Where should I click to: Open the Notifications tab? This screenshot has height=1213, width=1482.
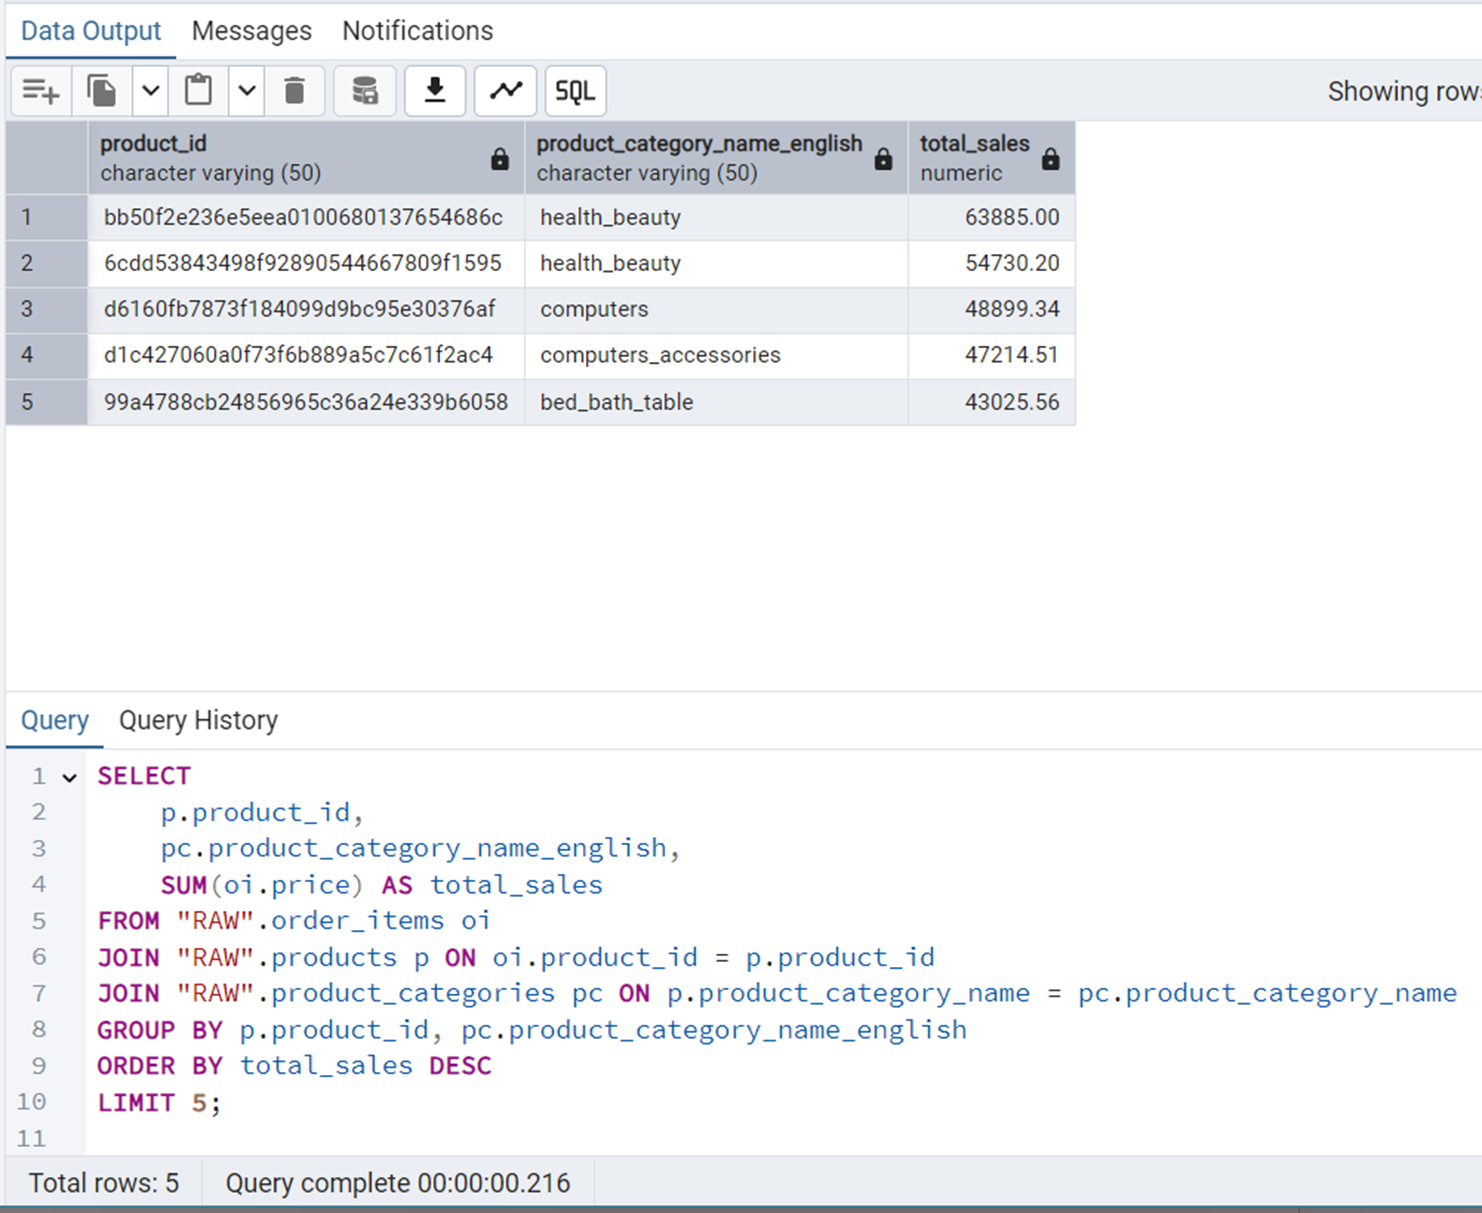417,31
